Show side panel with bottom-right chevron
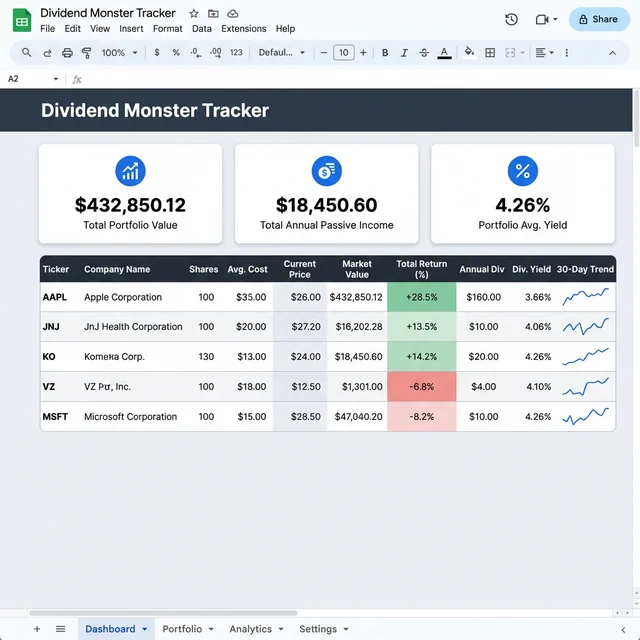This screenshot has height=640, width=640. 623,630
